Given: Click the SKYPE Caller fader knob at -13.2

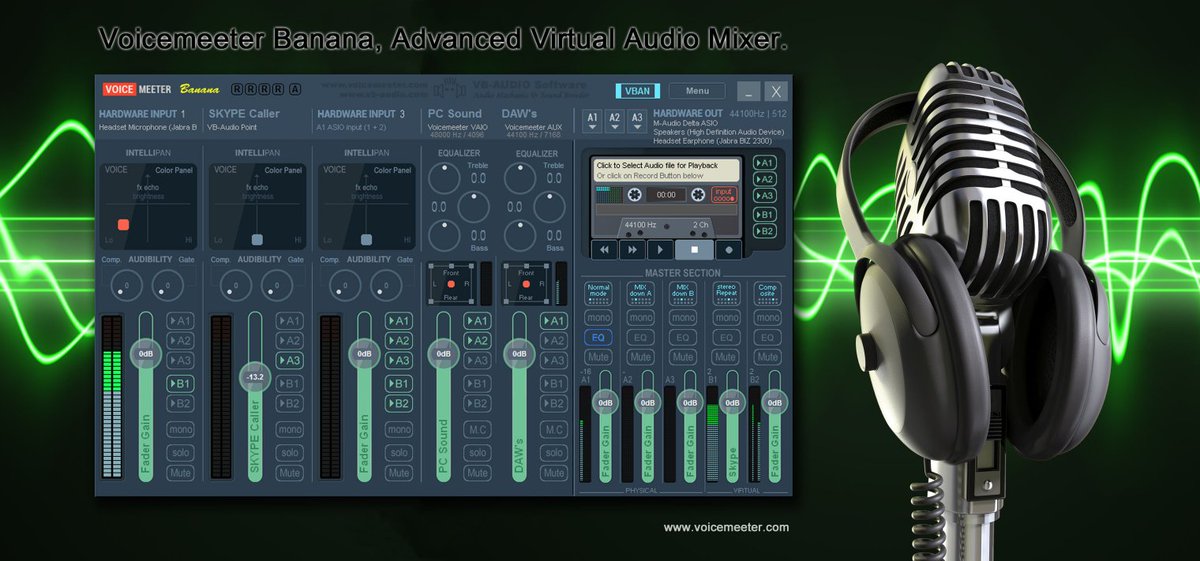Looking at the screenshot, I should (255, 376).
